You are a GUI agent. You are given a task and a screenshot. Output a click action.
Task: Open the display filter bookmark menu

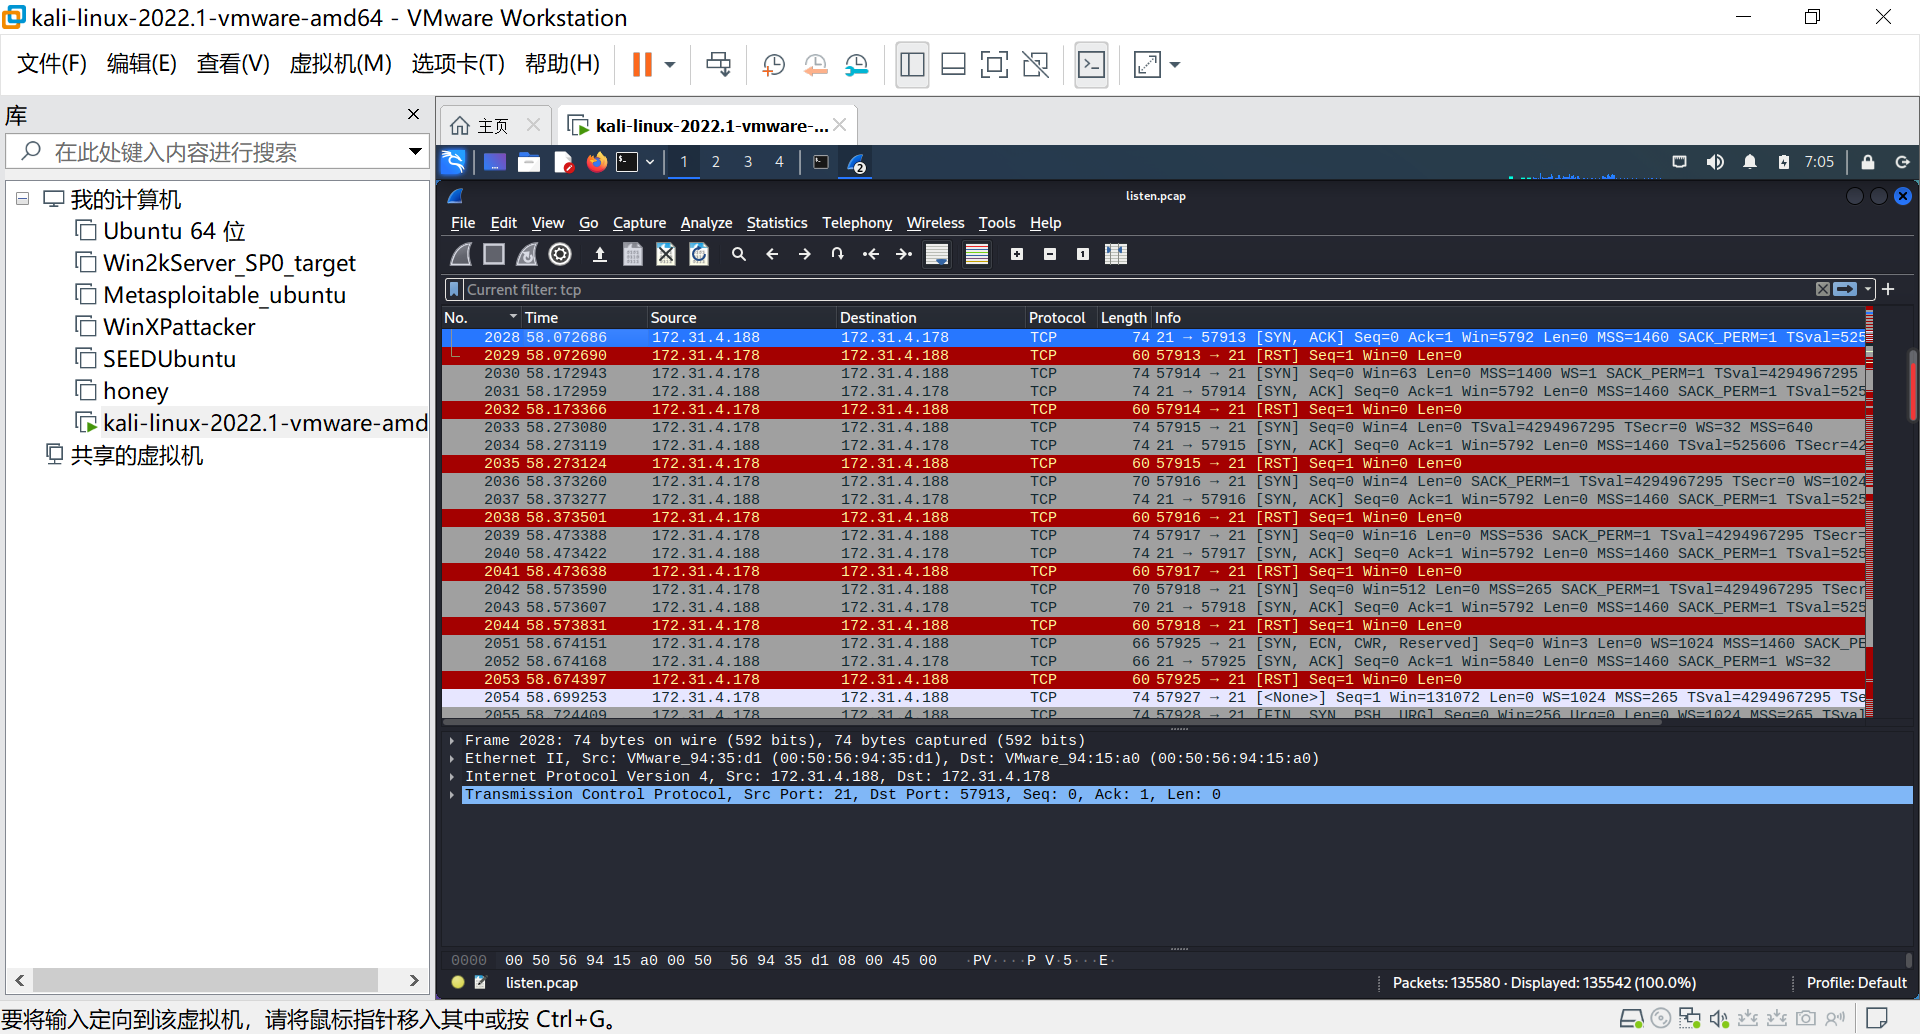(455, 289)
